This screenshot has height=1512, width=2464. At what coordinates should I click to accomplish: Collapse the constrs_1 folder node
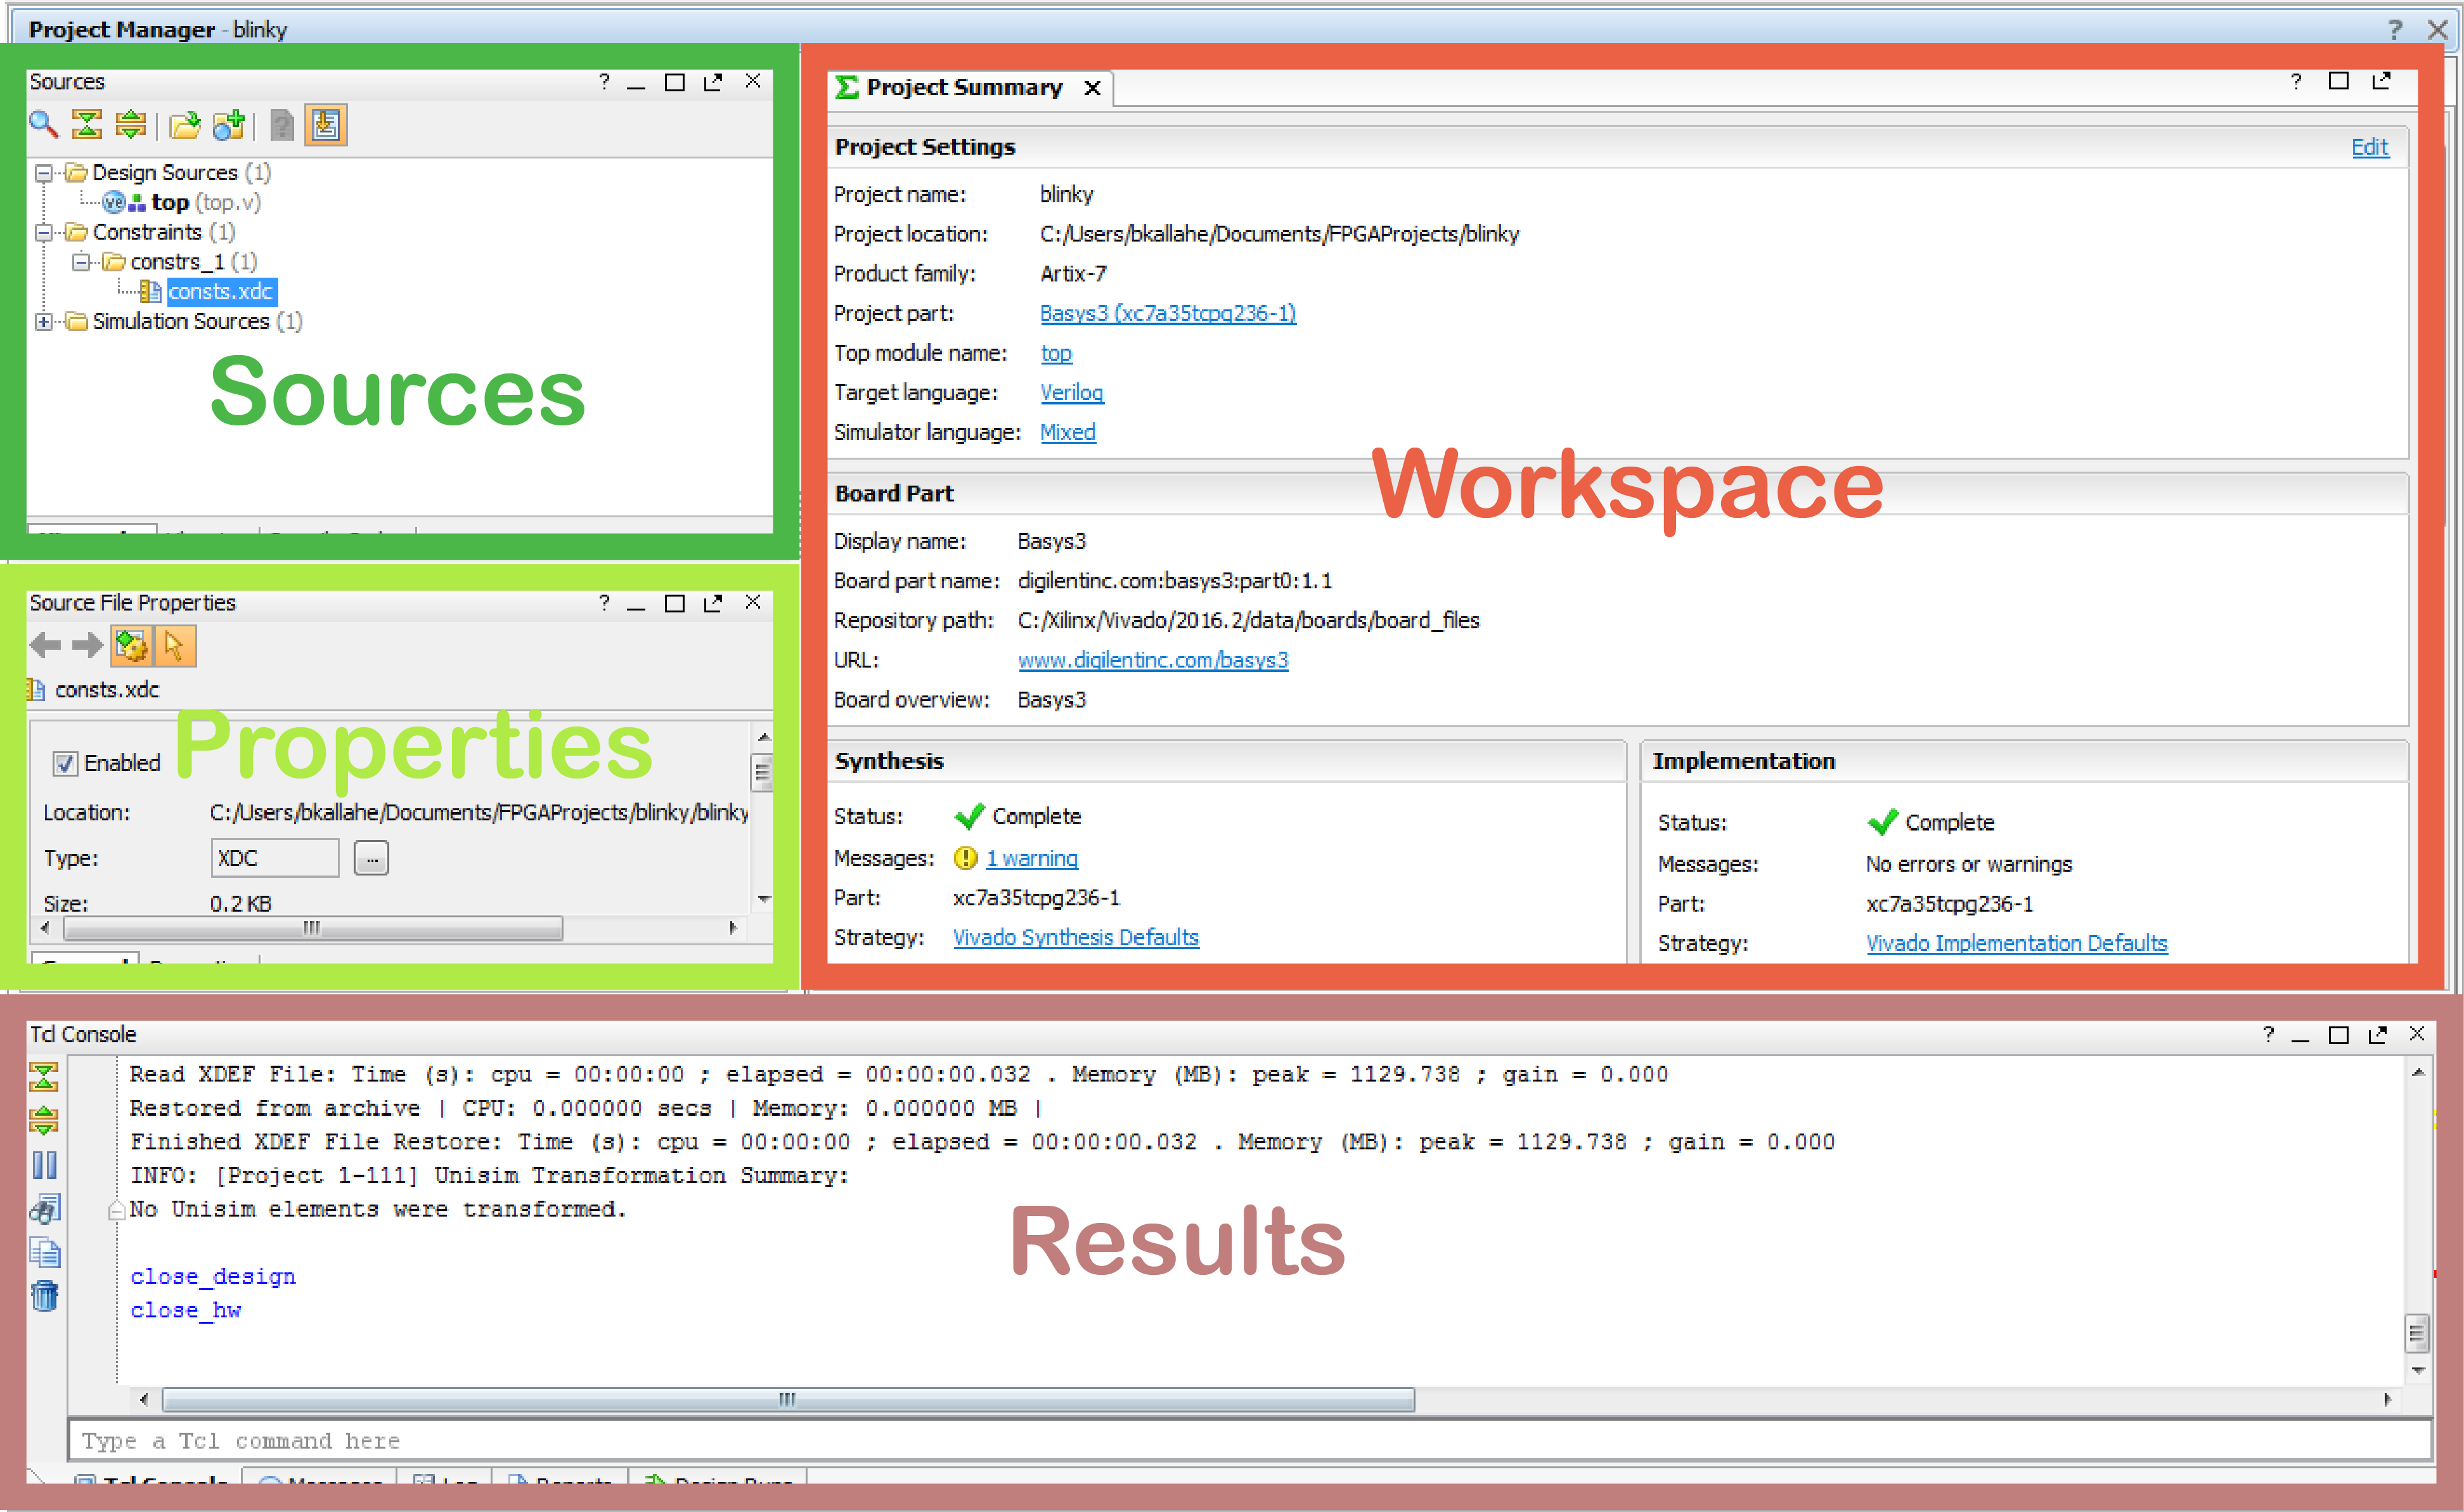pos(81,262)
